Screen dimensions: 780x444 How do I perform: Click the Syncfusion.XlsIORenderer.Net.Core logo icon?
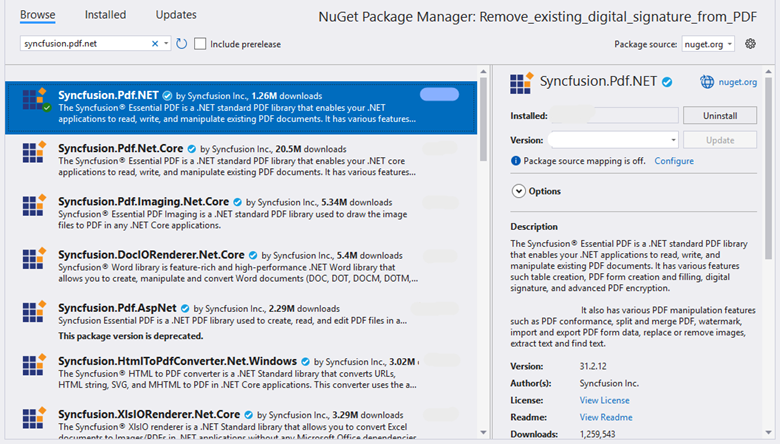pyautogui.click(x=35, y=418)
